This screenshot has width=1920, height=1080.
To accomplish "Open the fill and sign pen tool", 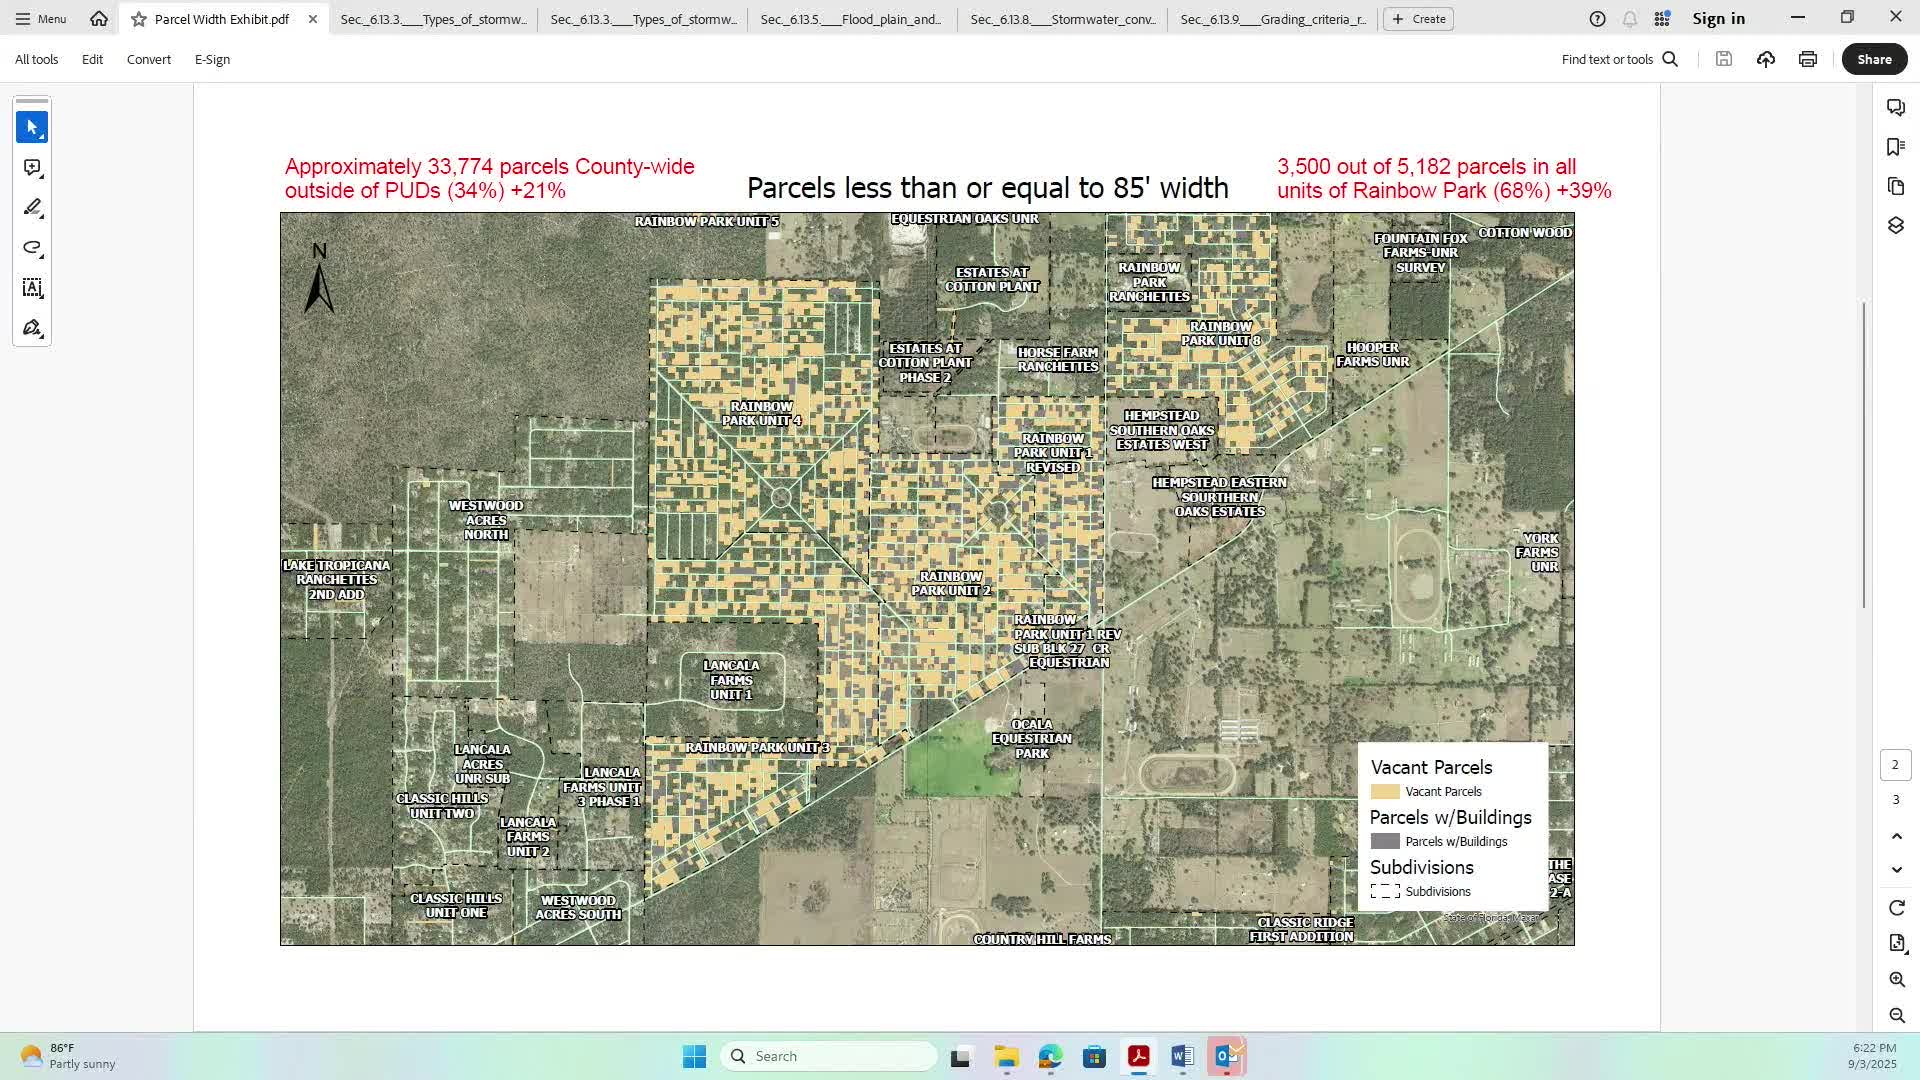I will click(x=32, y=328).
